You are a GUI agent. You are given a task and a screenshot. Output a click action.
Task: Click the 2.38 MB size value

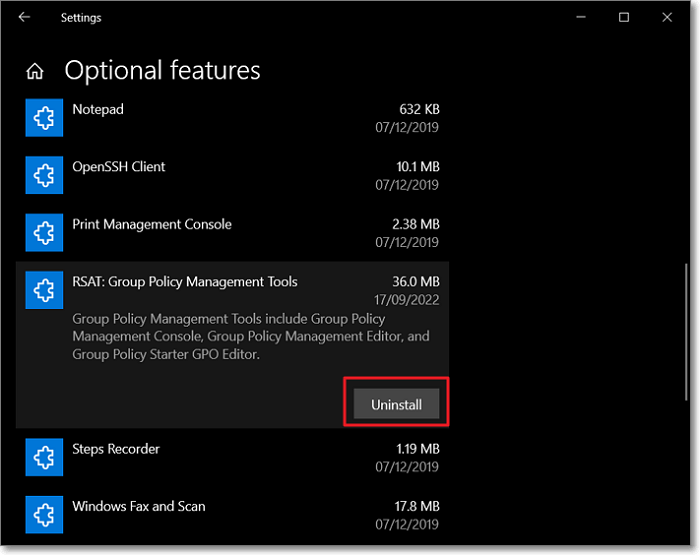pos(416,224)
